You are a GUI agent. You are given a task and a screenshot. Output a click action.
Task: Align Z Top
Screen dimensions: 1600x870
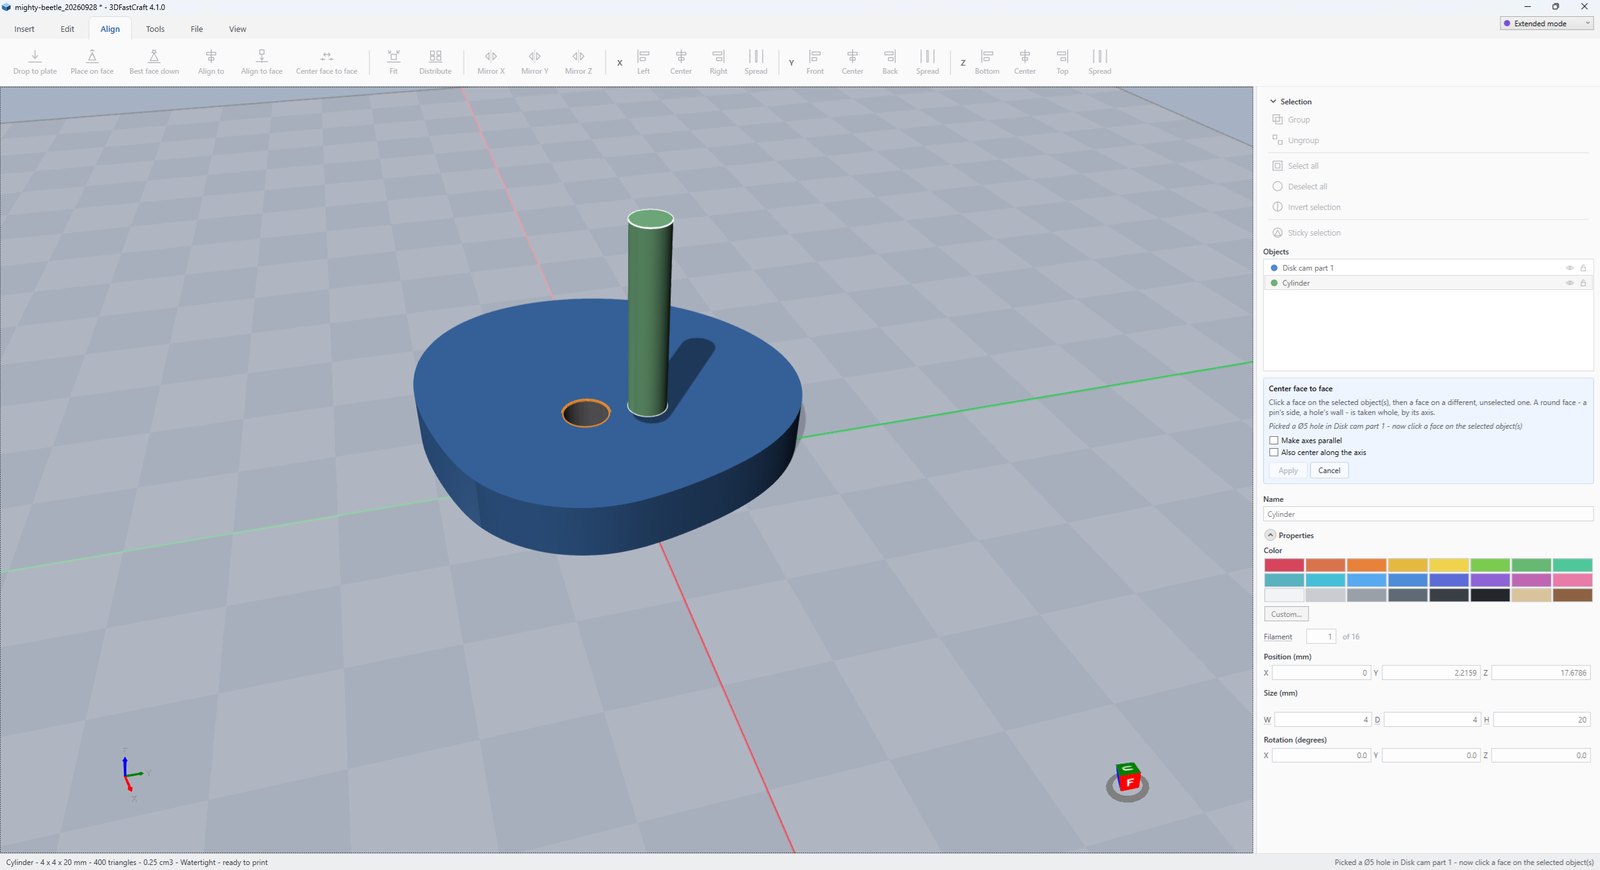point(1062,62)
